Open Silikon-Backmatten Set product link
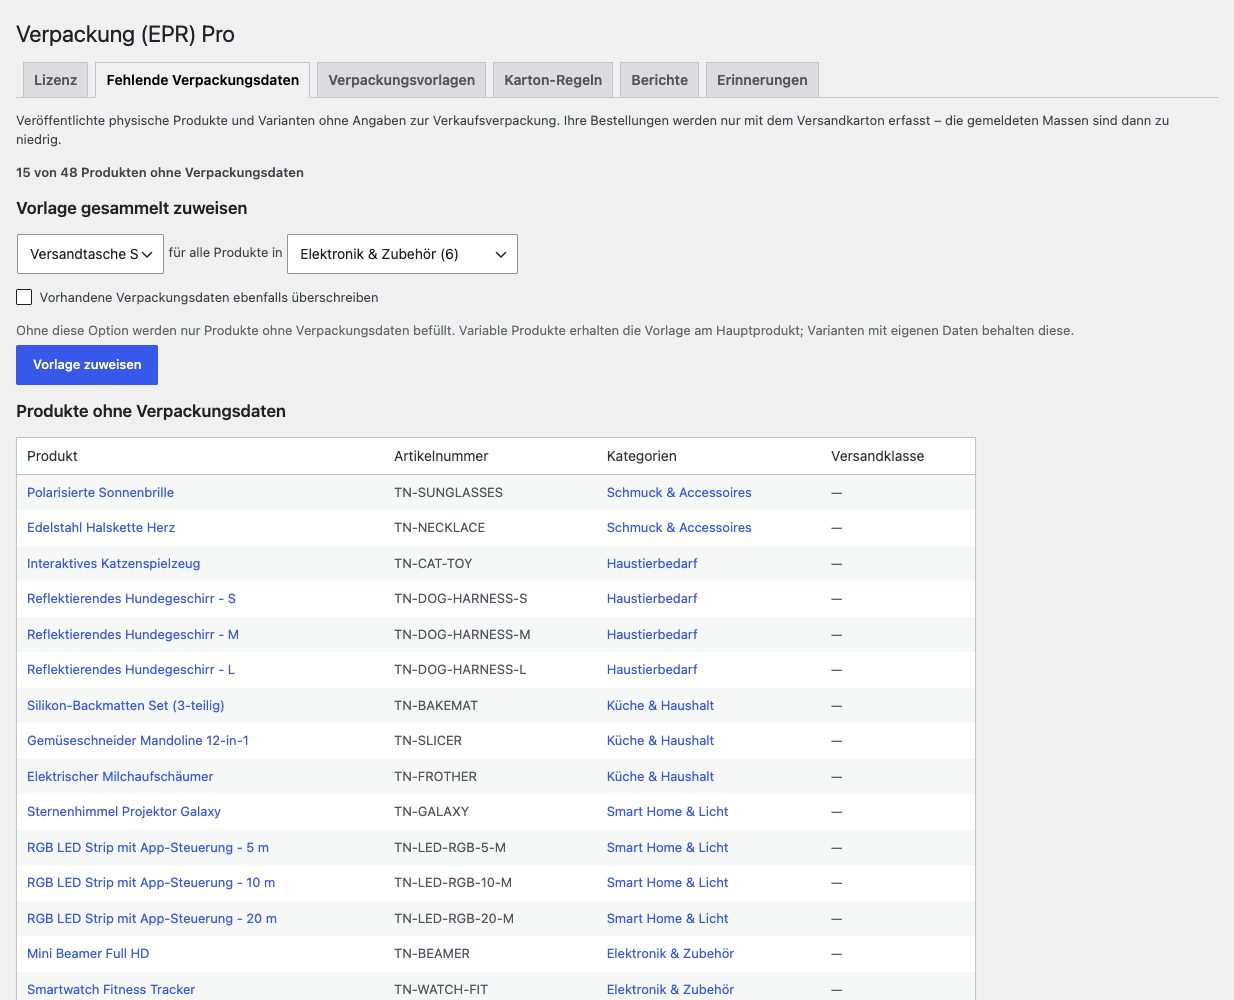The image size is (1234, 1000). click(125, 705)
